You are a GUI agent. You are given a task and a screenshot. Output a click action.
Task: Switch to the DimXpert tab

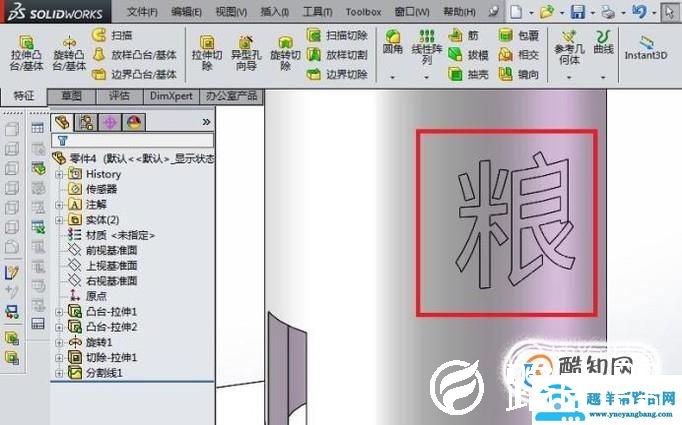point(171,96)
